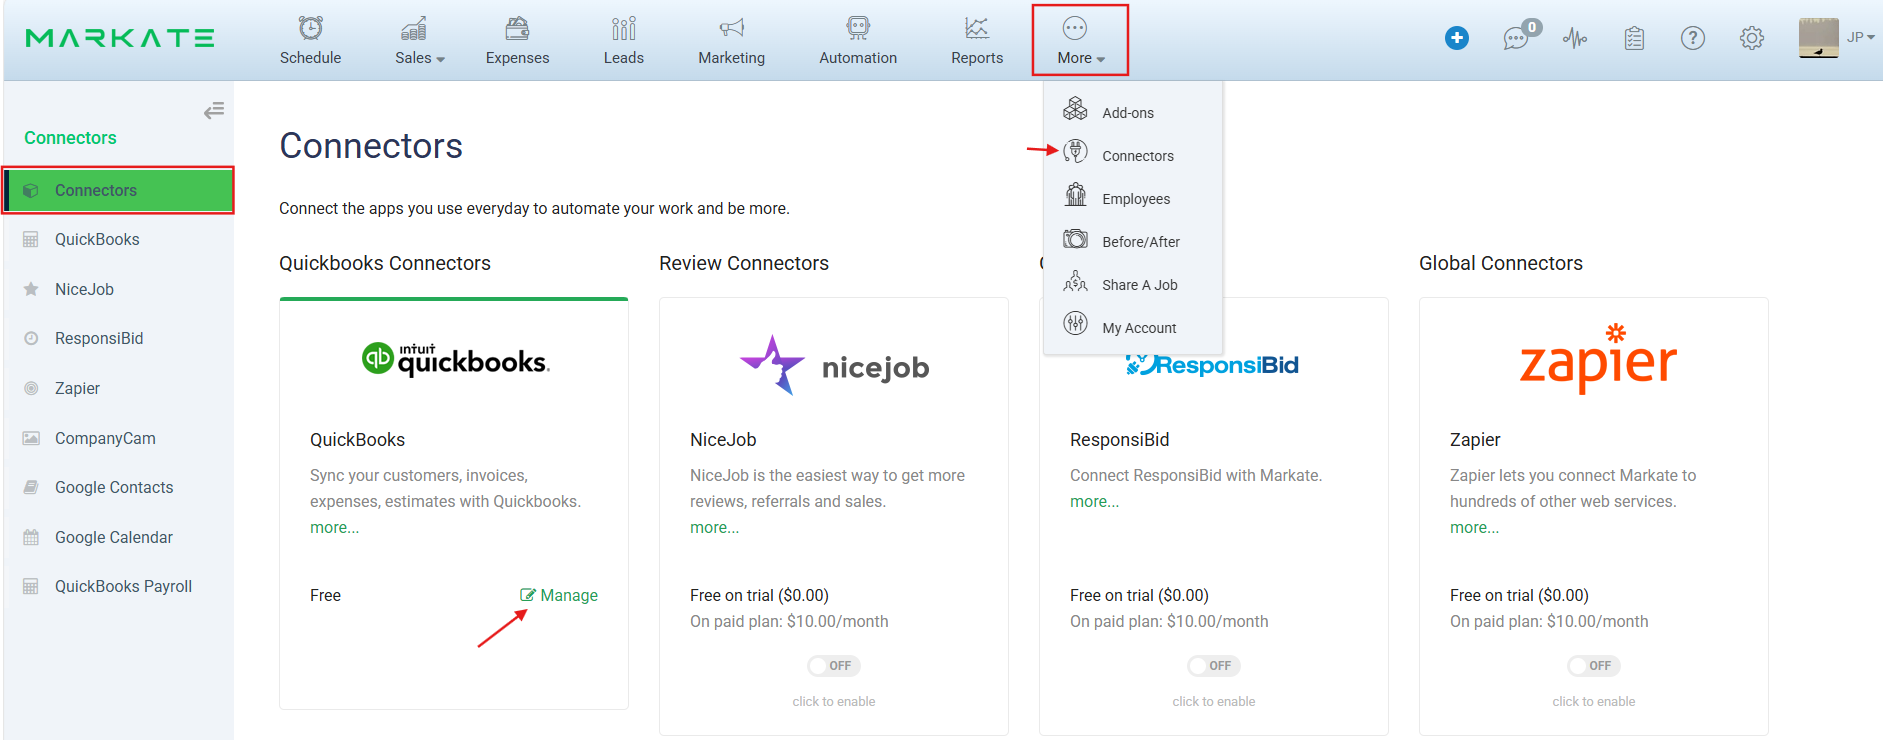Open the Schedule clock icon

click(x=311, y=28)
